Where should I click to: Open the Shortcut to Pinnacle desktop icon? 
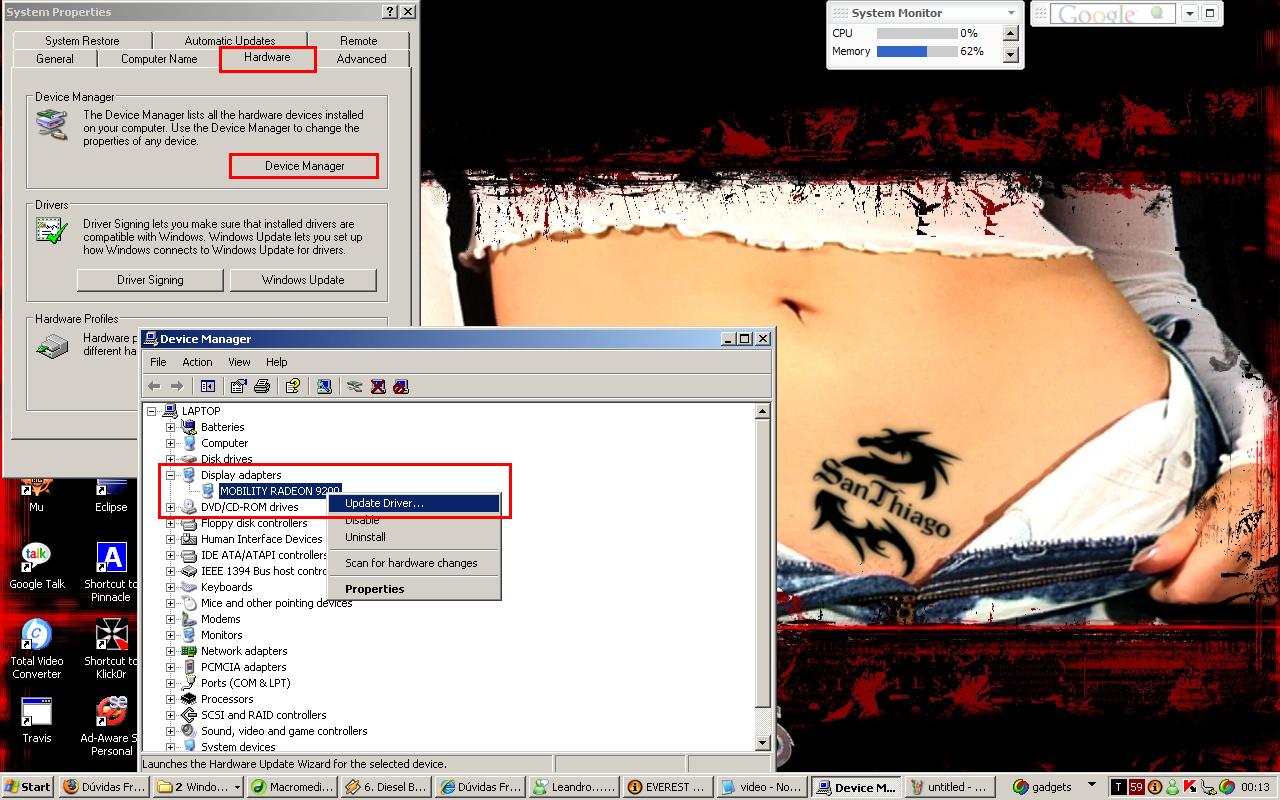pyautogui.click(x=111, y=572)
